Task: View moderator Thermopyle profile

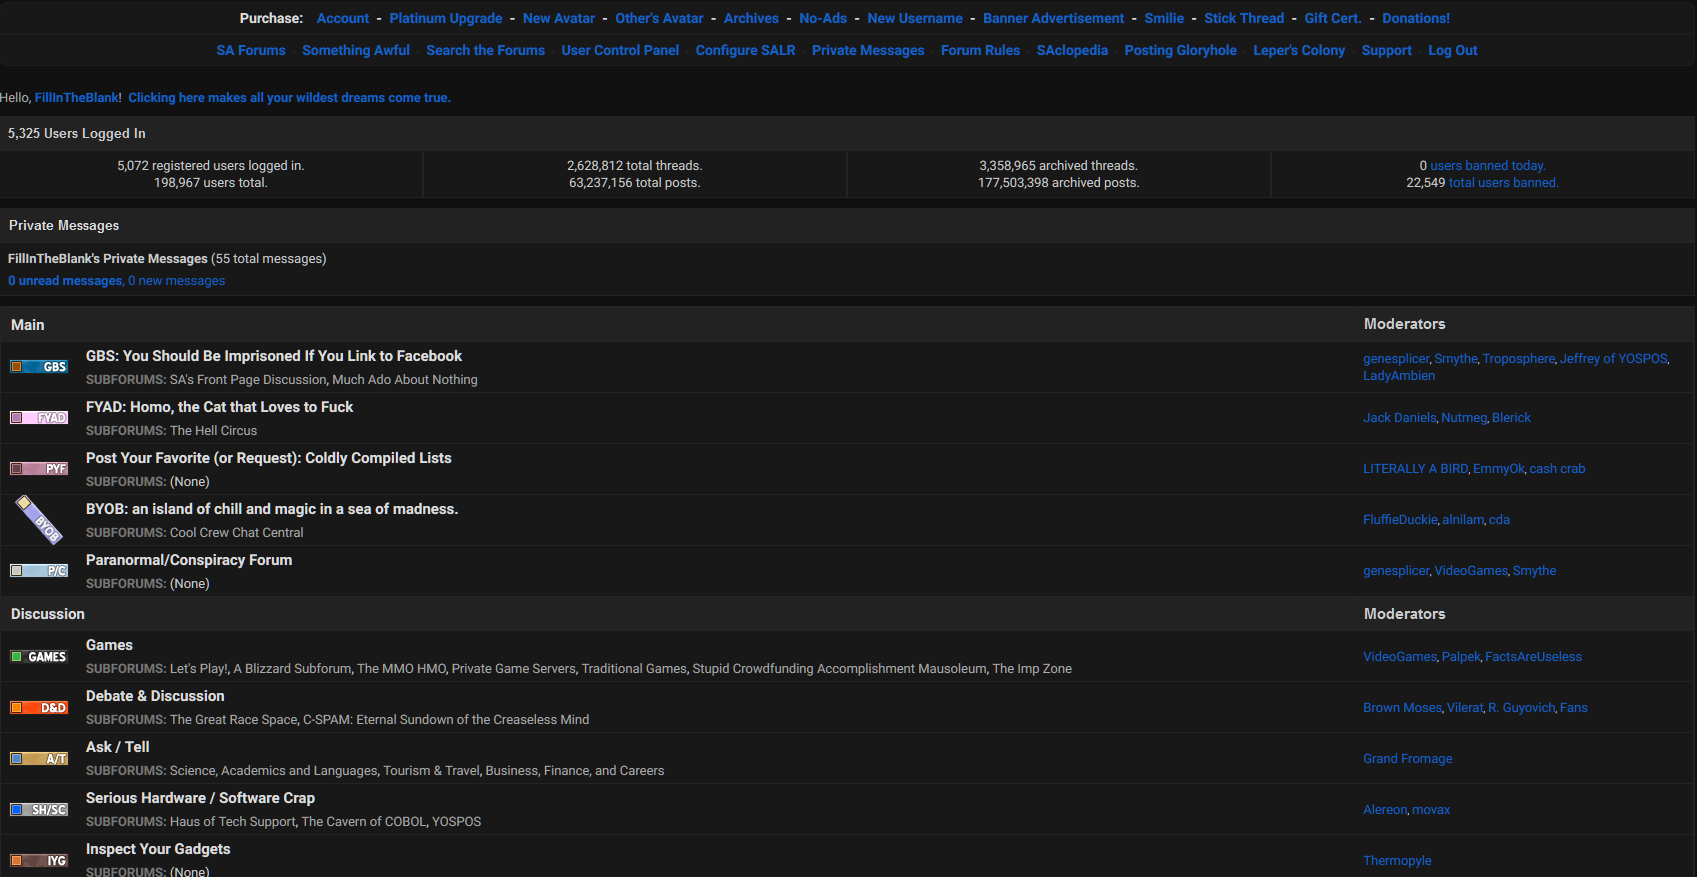Action: tap(1397, 861)
